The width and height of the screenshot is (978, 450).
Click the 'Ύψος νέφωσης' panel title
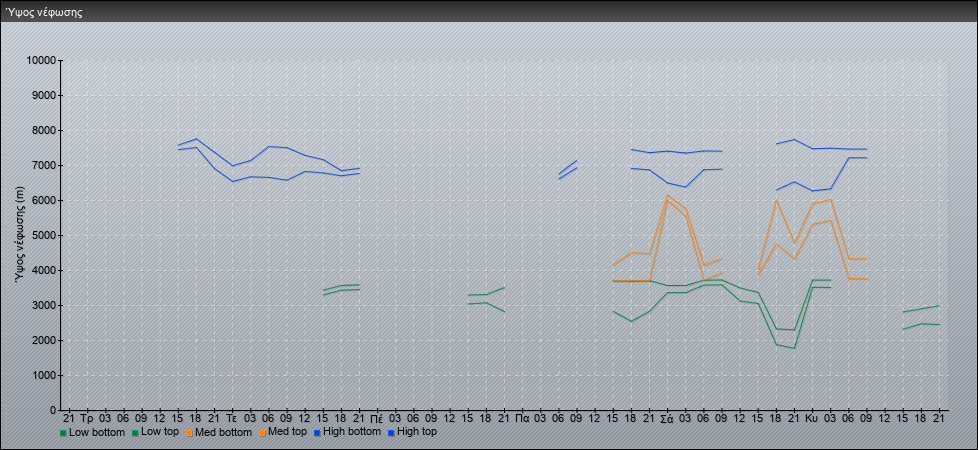44,12
